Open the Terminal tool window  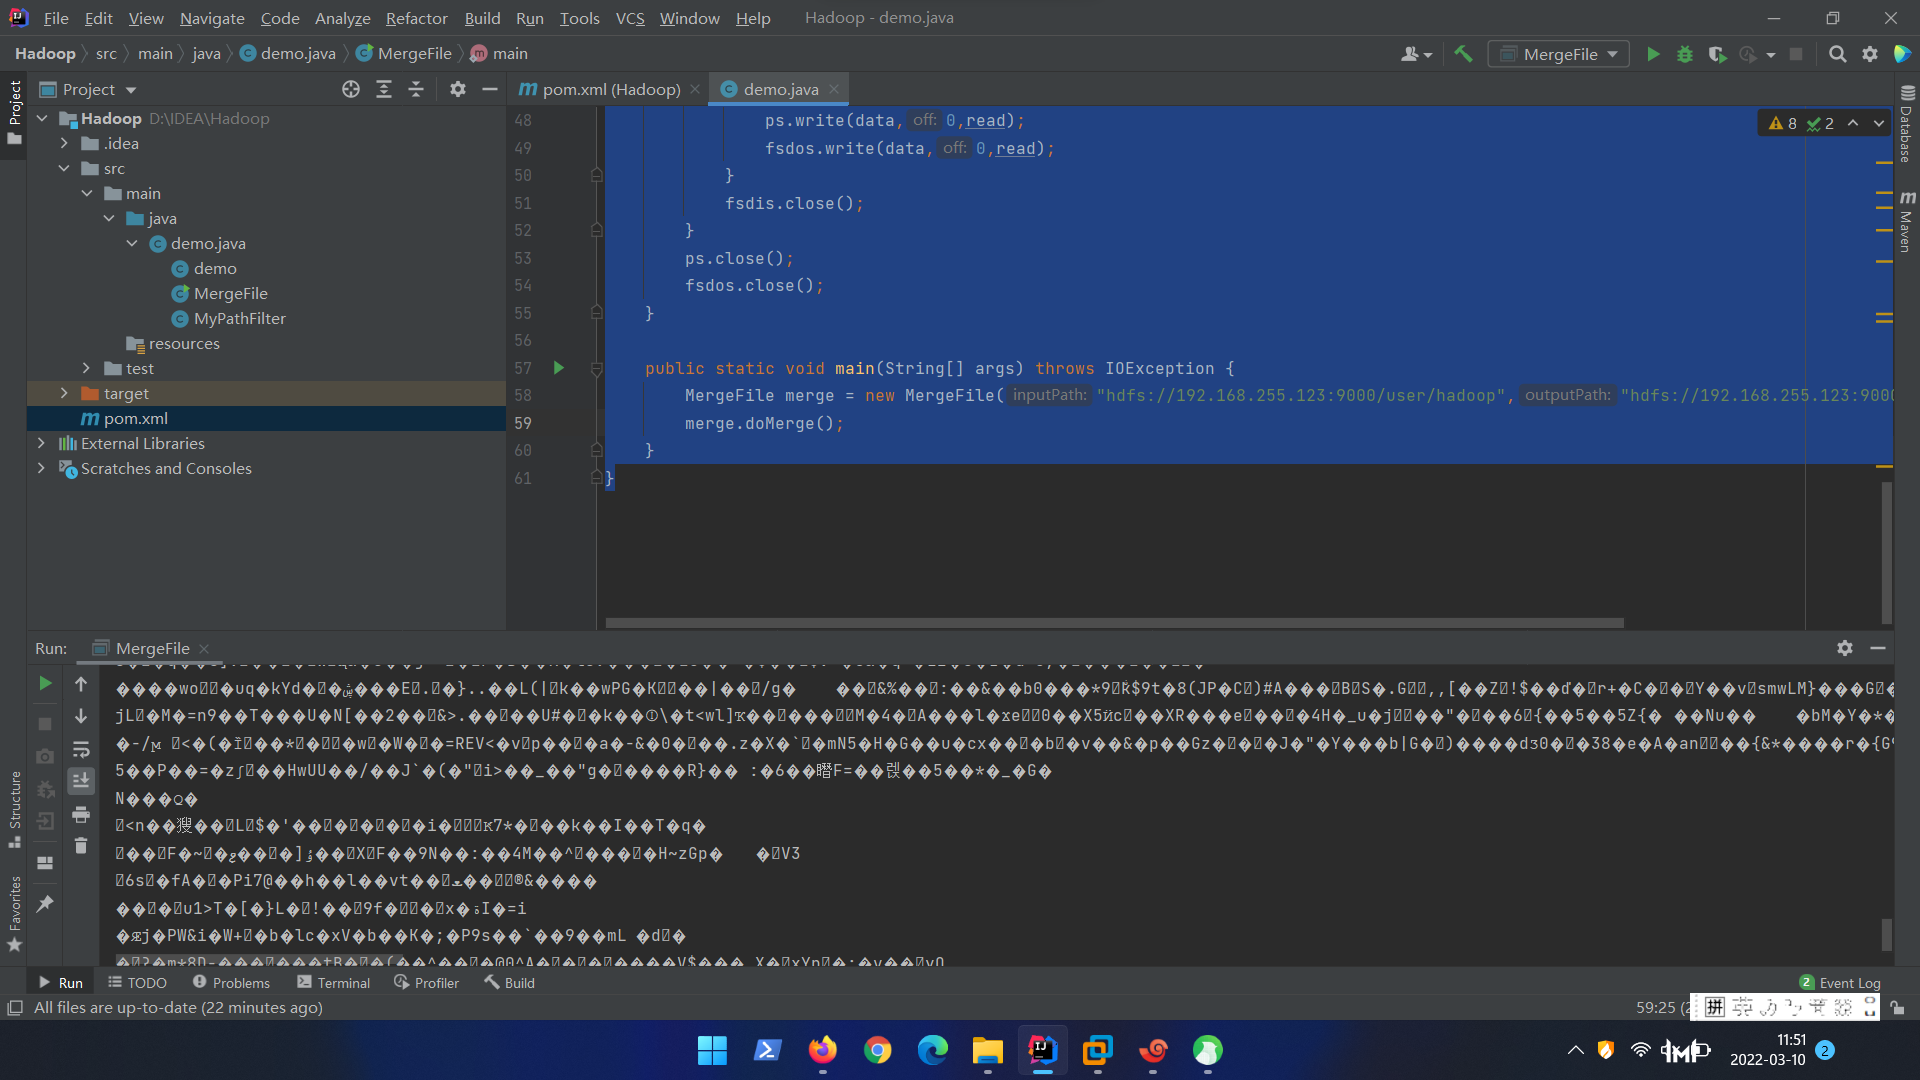click(x=334, y=983)
